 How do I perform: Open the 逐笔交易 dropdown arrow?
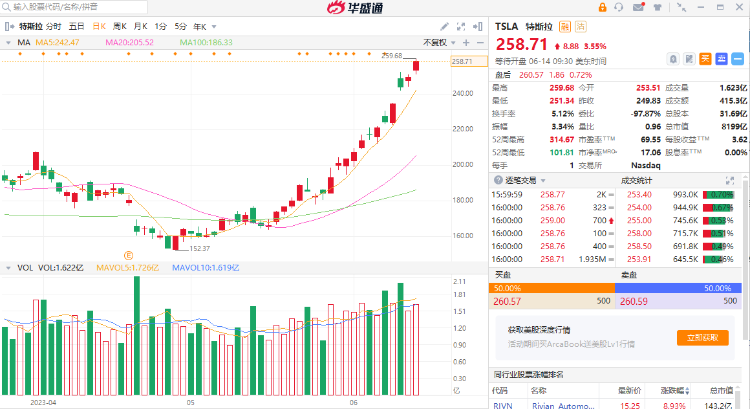[x=543, y=181]
